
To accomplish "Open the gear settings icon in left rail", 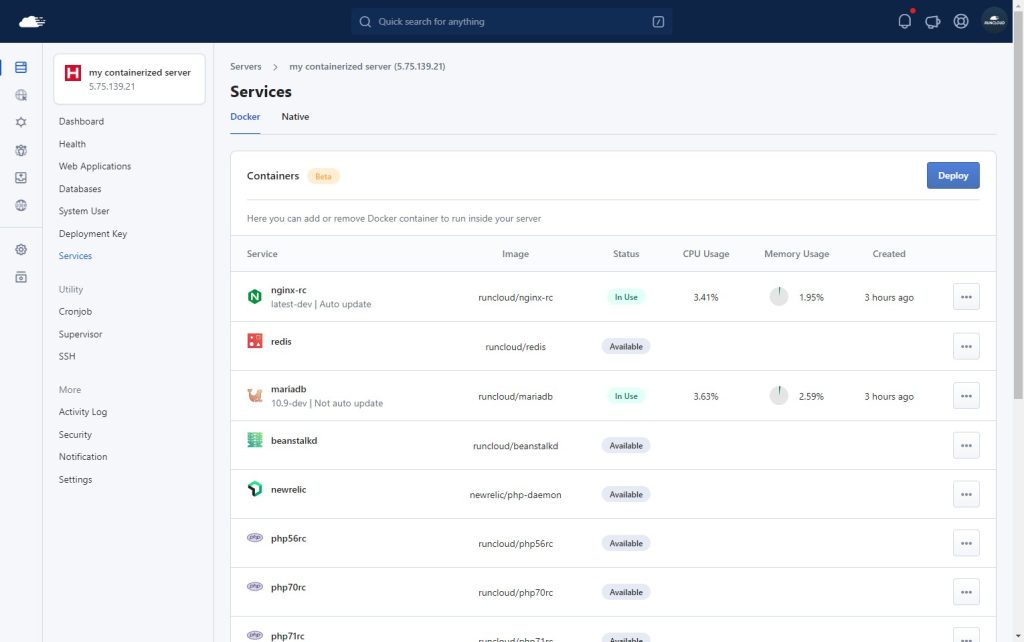I will [x=21, y=249].
